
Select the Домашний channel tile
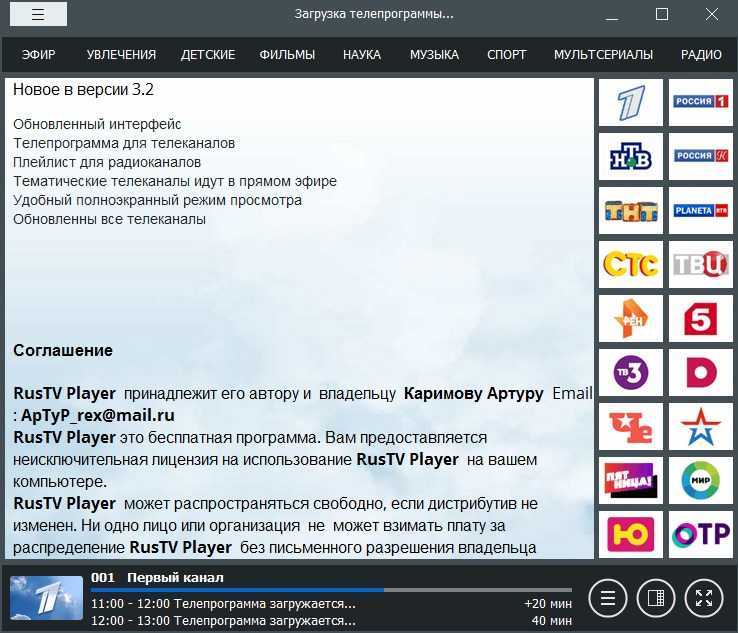point(701,372)
